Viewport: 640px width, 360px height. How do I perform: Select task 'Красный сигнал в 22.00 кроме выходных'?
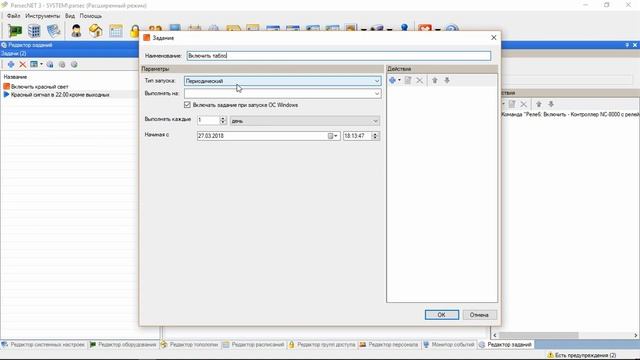[x=60, y=95]
